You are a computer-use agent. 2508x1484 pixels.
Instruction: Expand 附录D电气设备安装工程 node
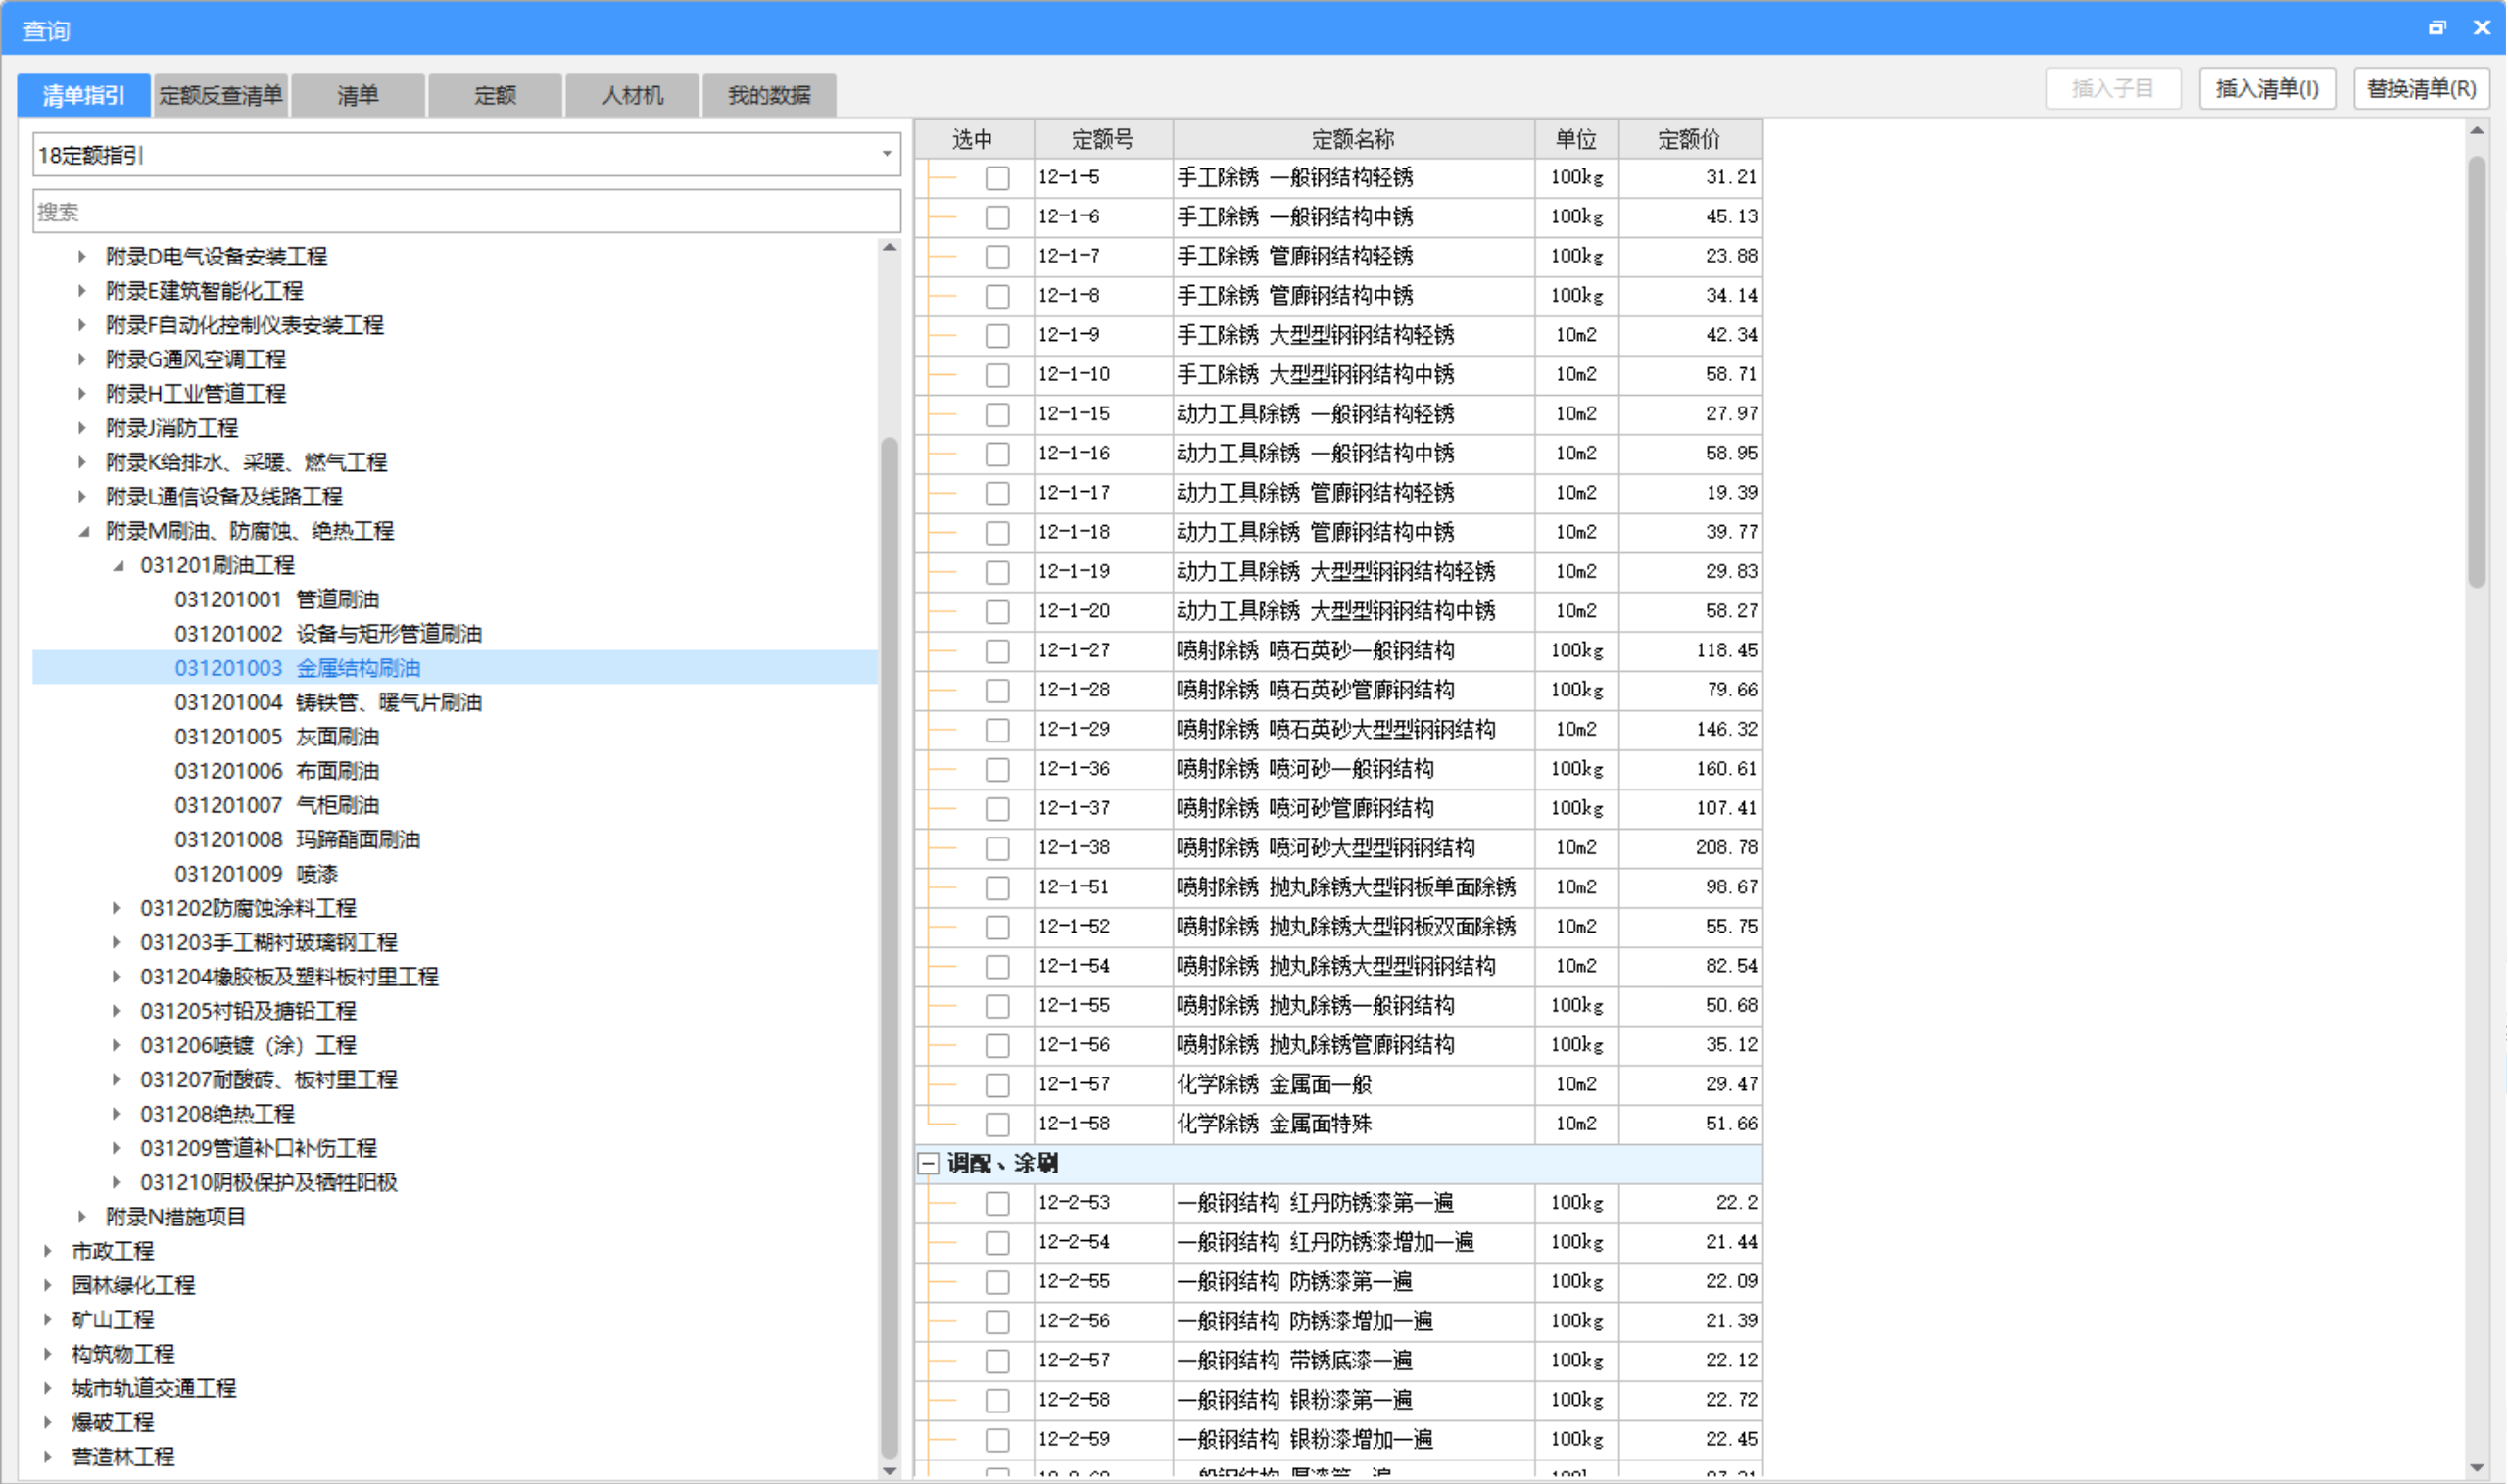coord(82,257)
